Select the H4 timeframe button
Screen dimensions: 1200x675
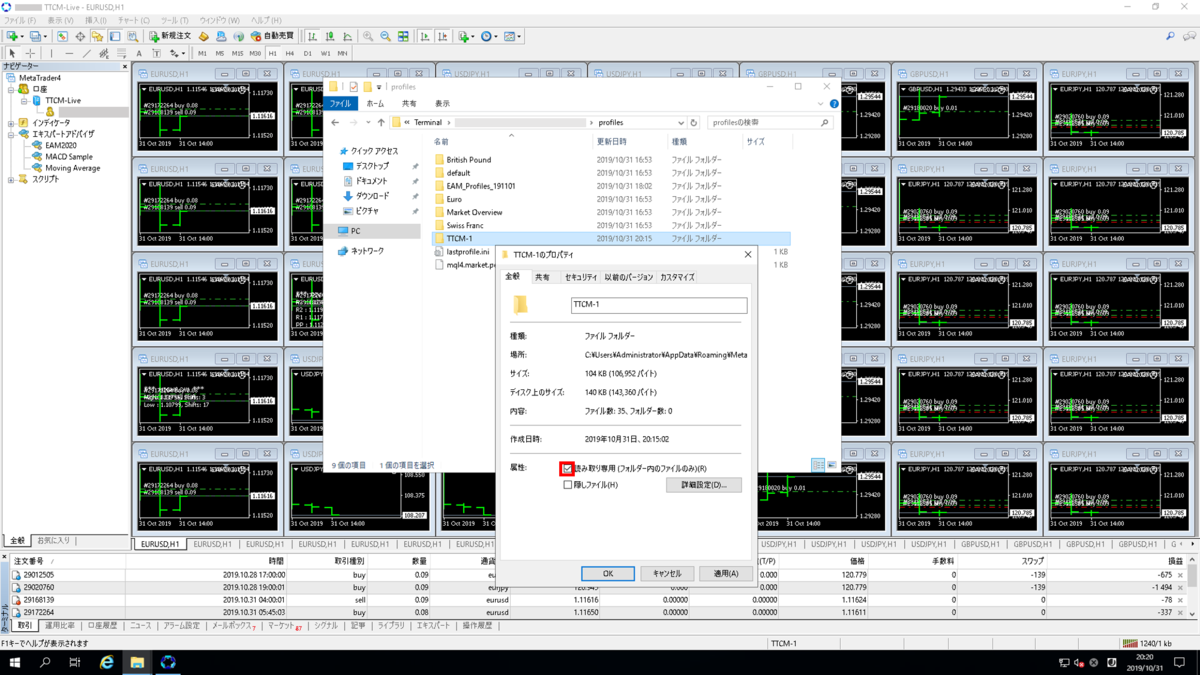[x=290, y=53]
